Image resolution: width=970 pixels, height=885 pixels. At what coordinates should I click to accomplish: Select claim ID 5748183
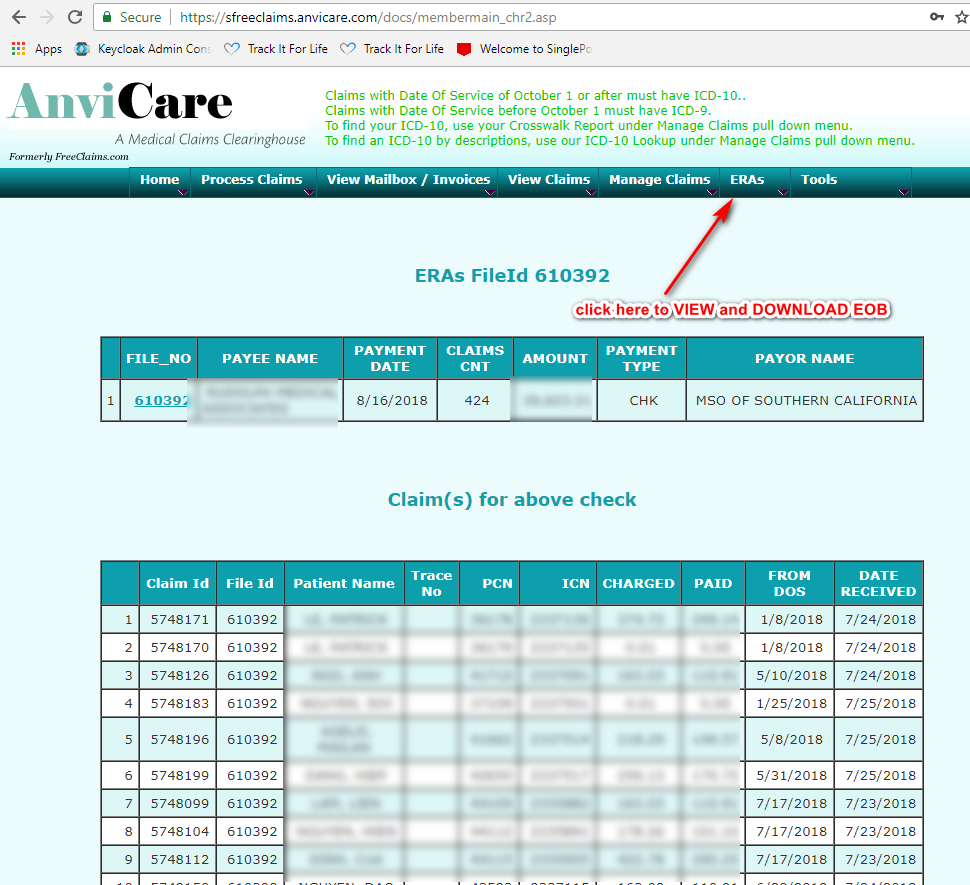tap(179, 703)
